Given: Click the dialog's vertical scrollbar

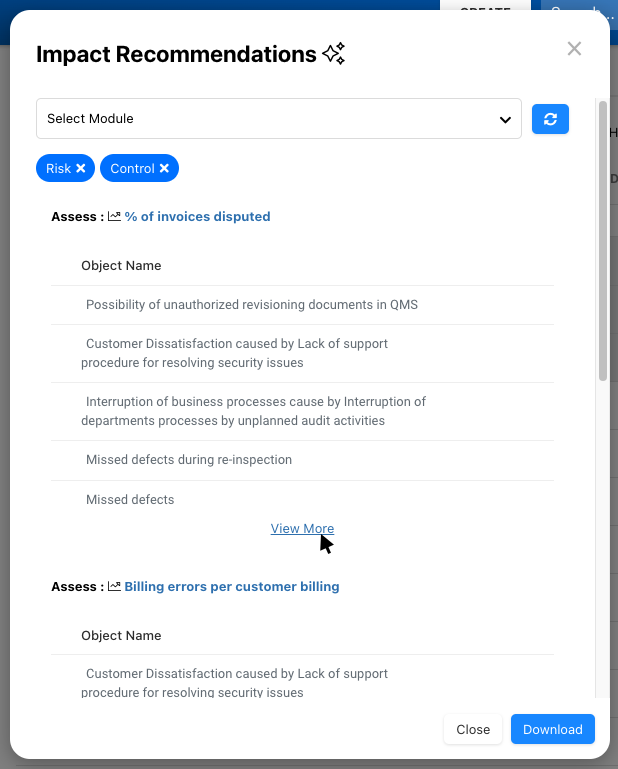Looking at the screenshot, I should (602, 240).
